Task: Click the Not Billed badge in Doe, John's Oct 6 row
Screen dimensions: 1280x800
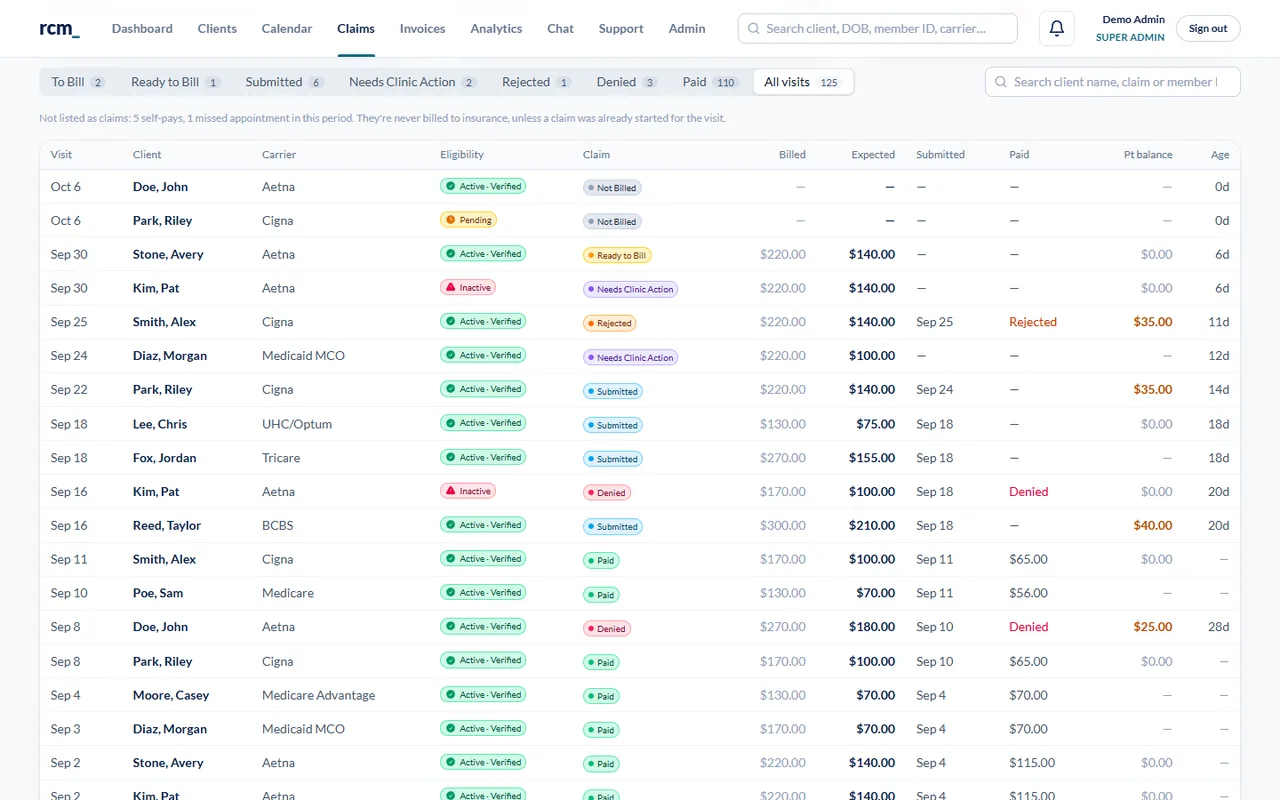Action: click(612, 187)
